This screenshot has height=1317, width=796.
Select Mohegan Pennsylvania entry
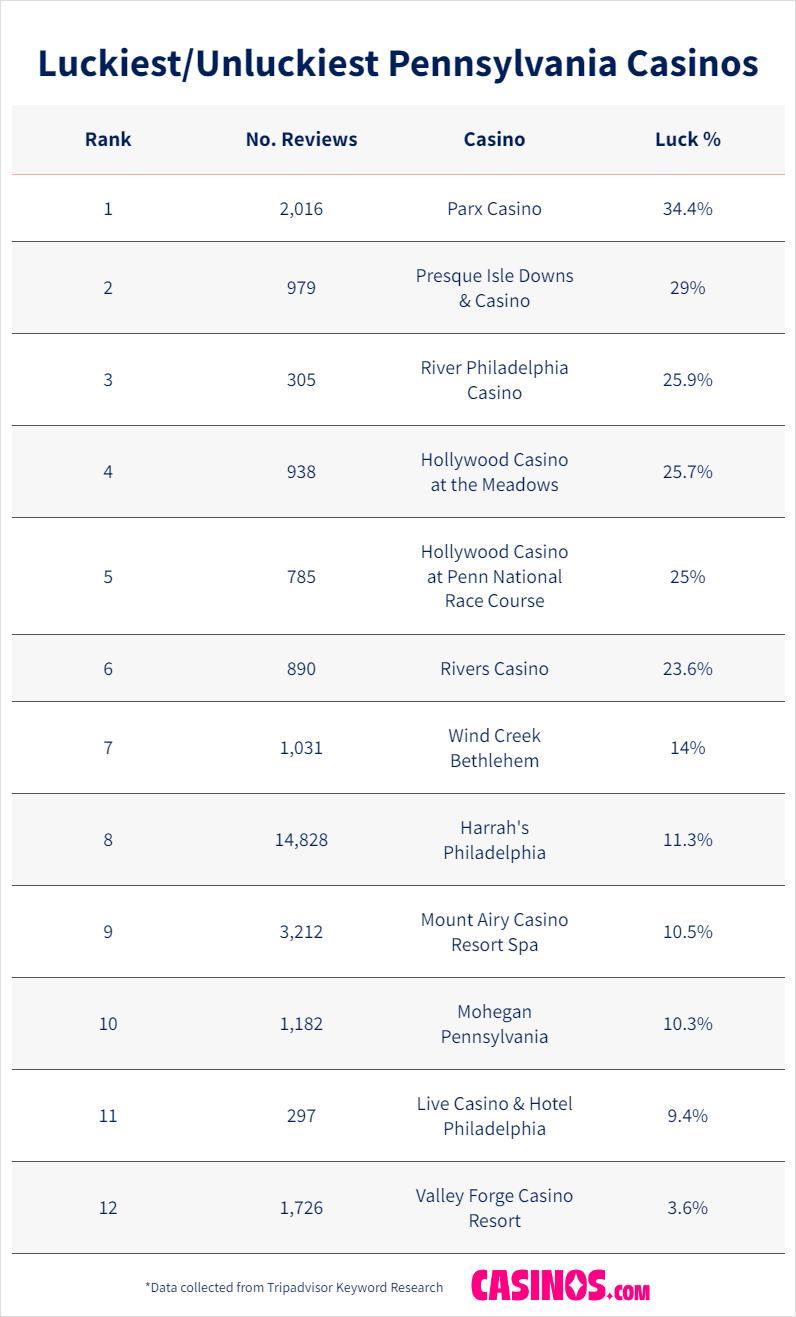[494, 1024]
